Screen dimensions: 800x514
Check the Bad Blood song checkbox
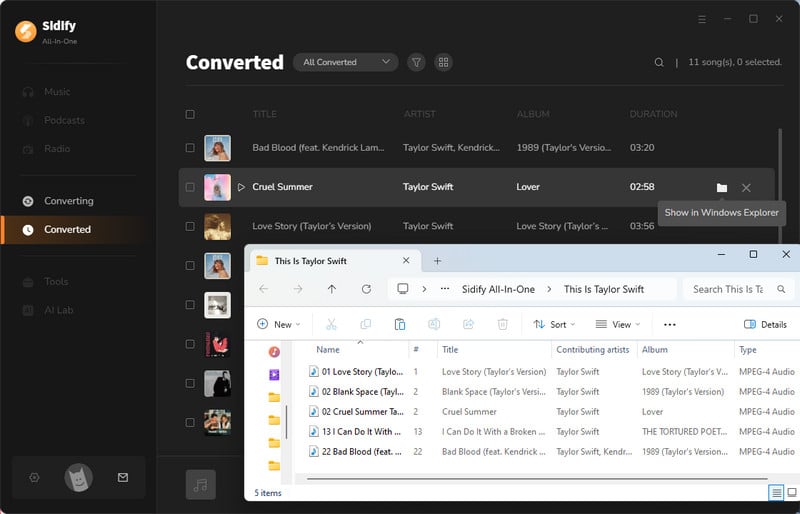(190, 148)
